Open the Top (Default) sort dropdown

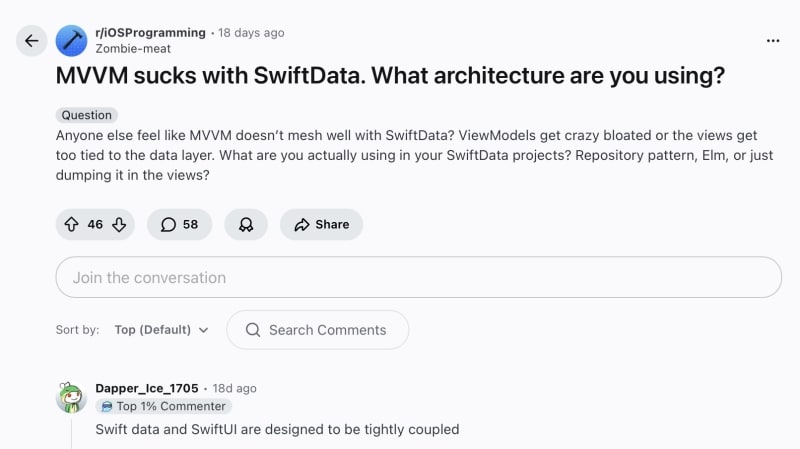pyautogui.click(x=161, y=330)
